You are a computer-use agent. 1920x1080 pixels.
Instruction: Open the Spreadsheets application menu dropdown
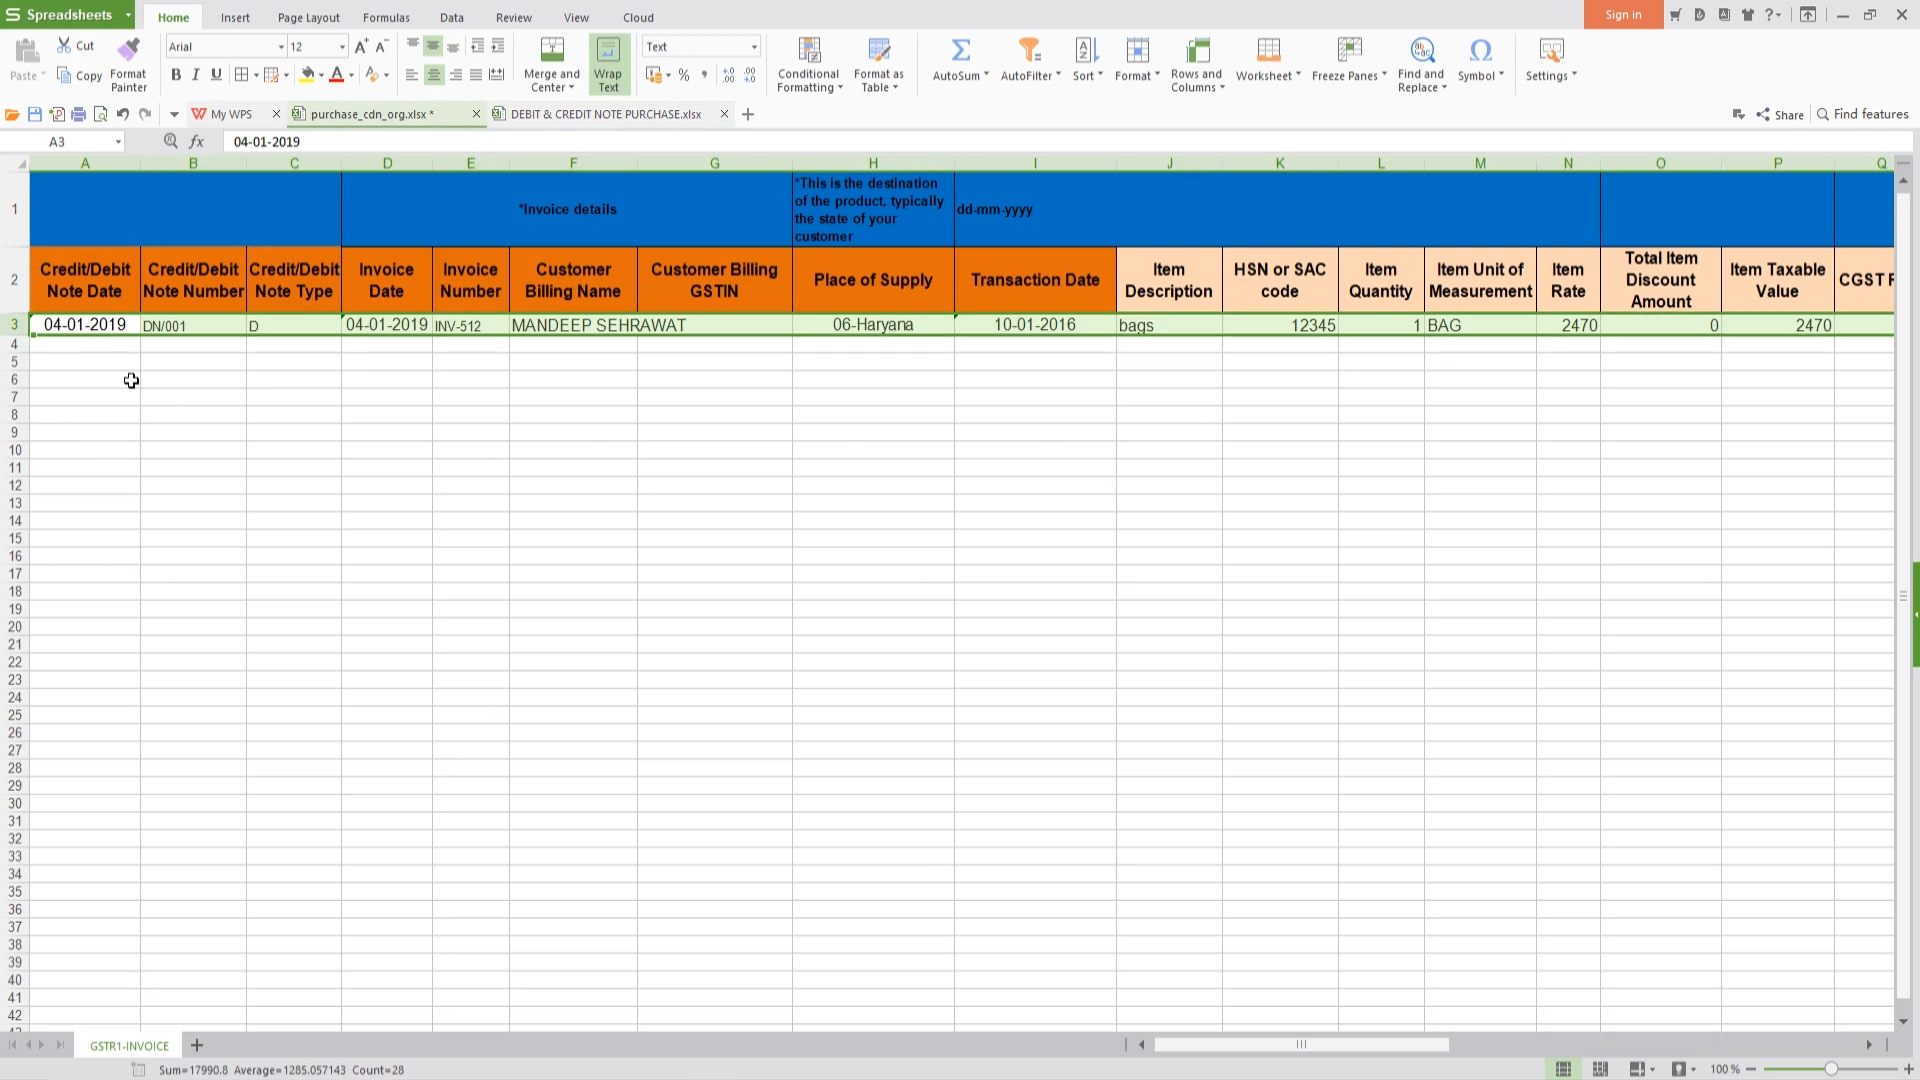coord(128,15)
